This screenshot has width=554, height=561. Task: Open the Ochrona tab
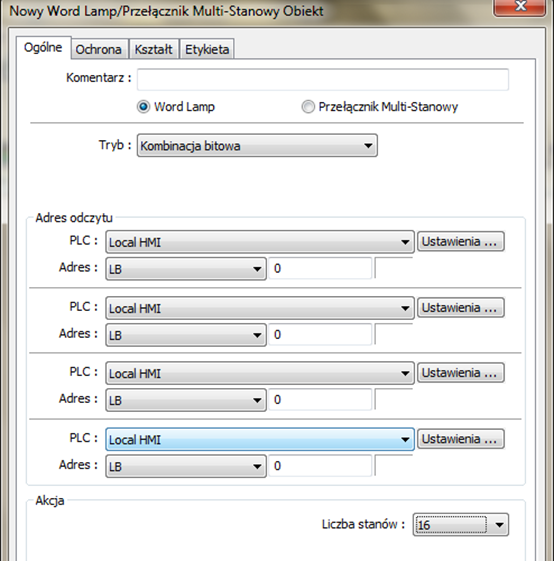click(x=98, y=49)
